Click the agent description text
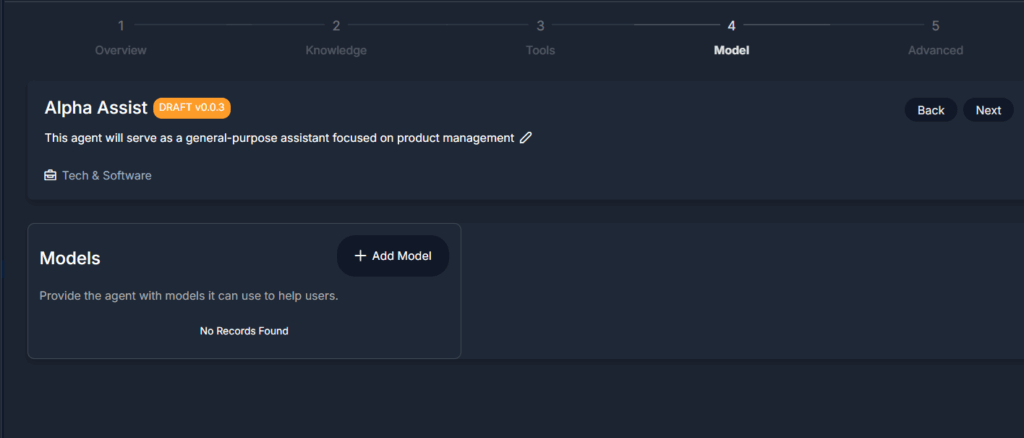Viewport: 1024px width, 438px height. tap(280, 138)
